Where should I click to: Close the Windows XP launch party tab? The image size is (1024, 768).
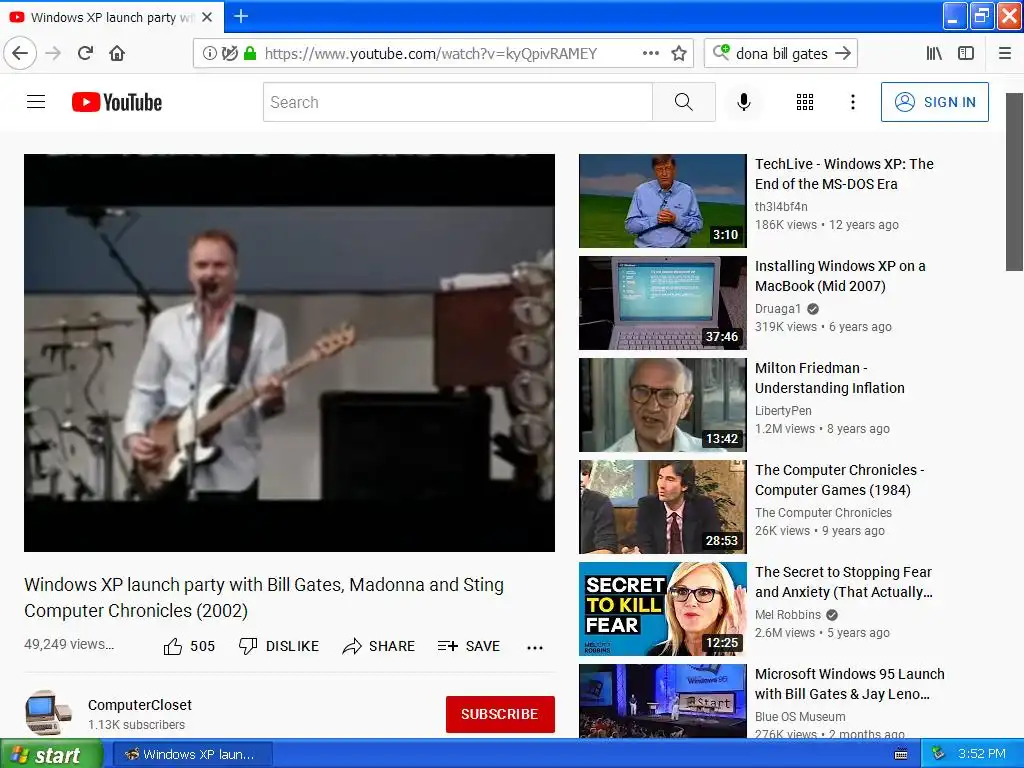(x=207, y=17)
